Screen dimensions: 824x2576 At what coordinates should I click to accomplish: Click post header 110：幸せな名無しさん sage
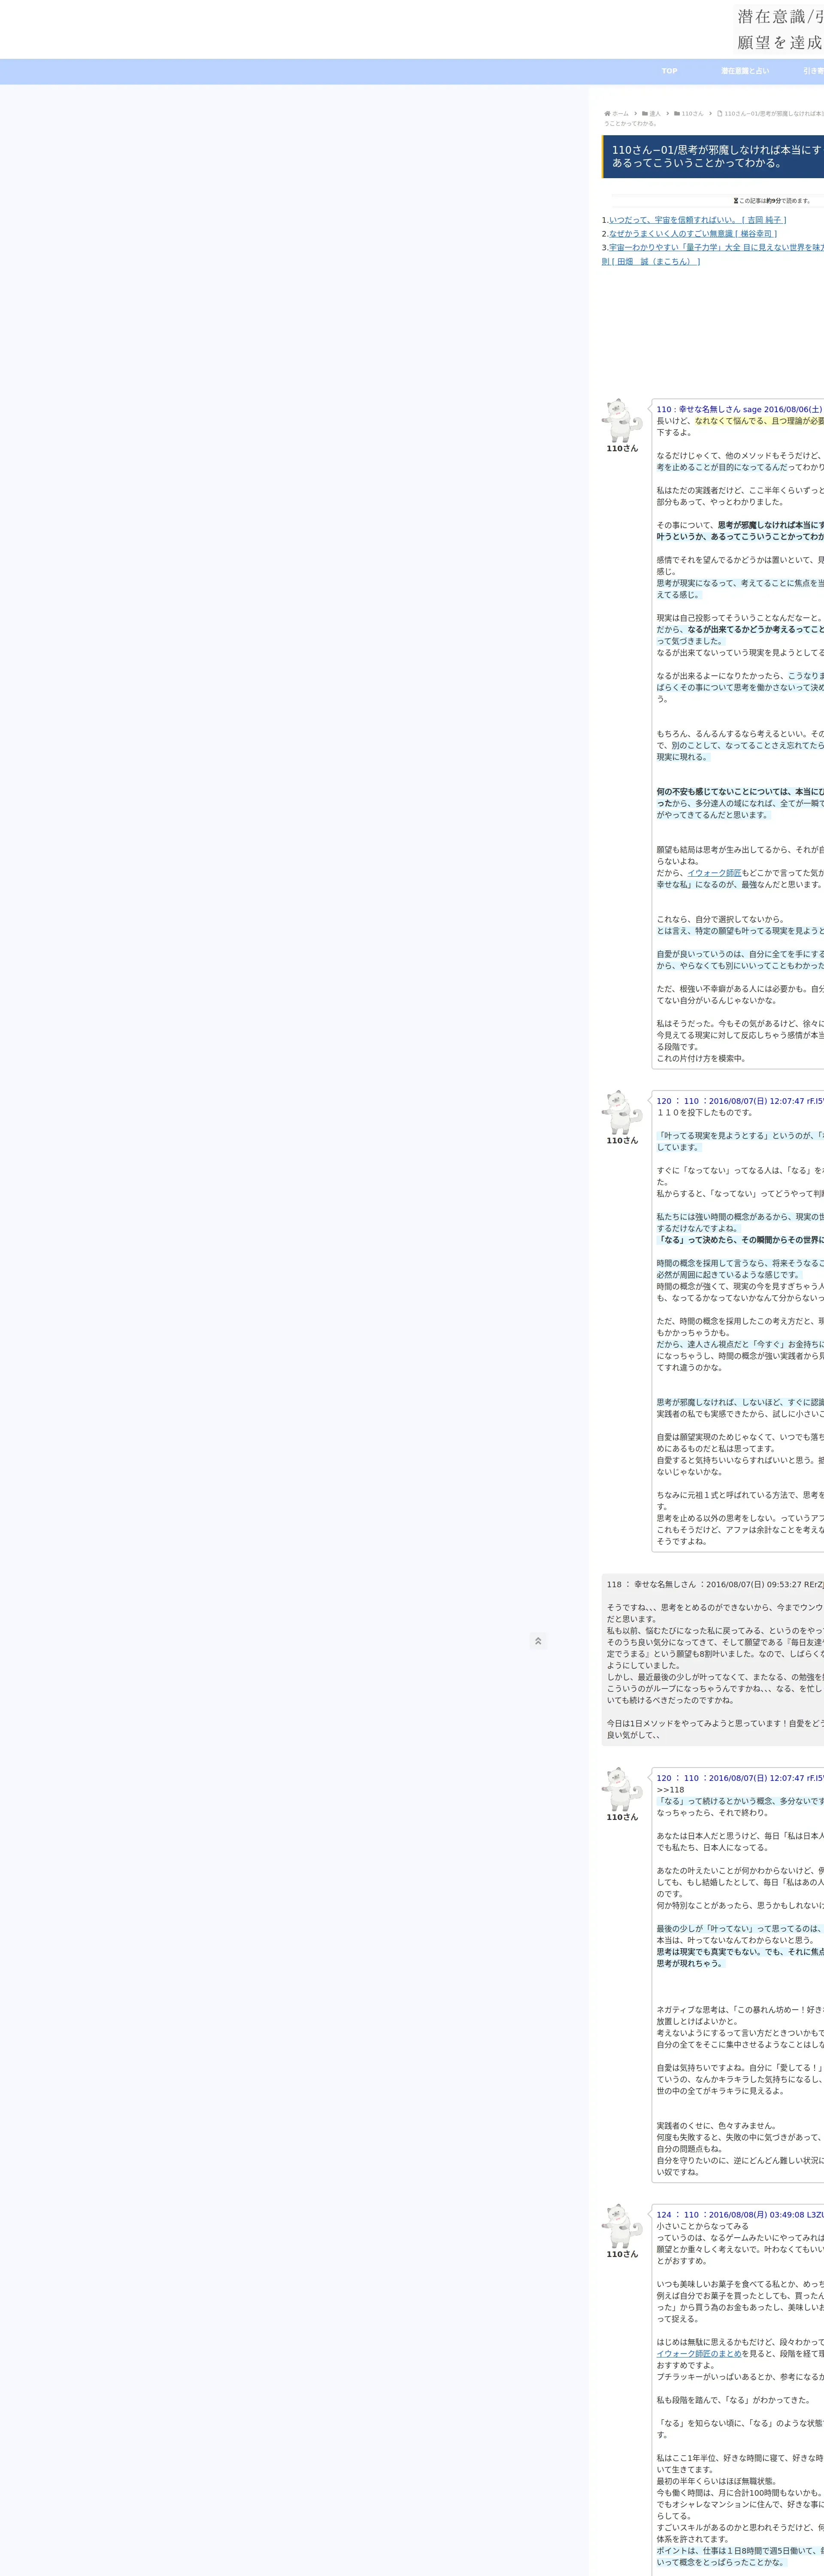coord(739,409)
